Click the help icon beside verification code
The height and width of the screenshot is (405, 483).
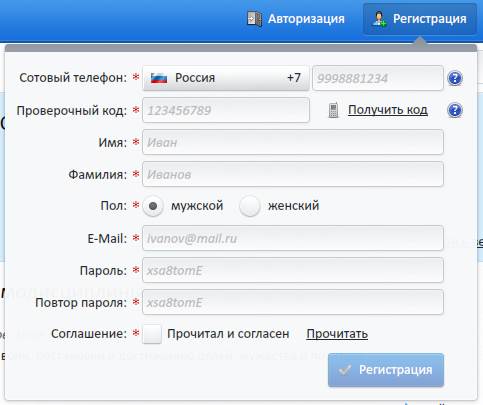(x=455, y=110)
